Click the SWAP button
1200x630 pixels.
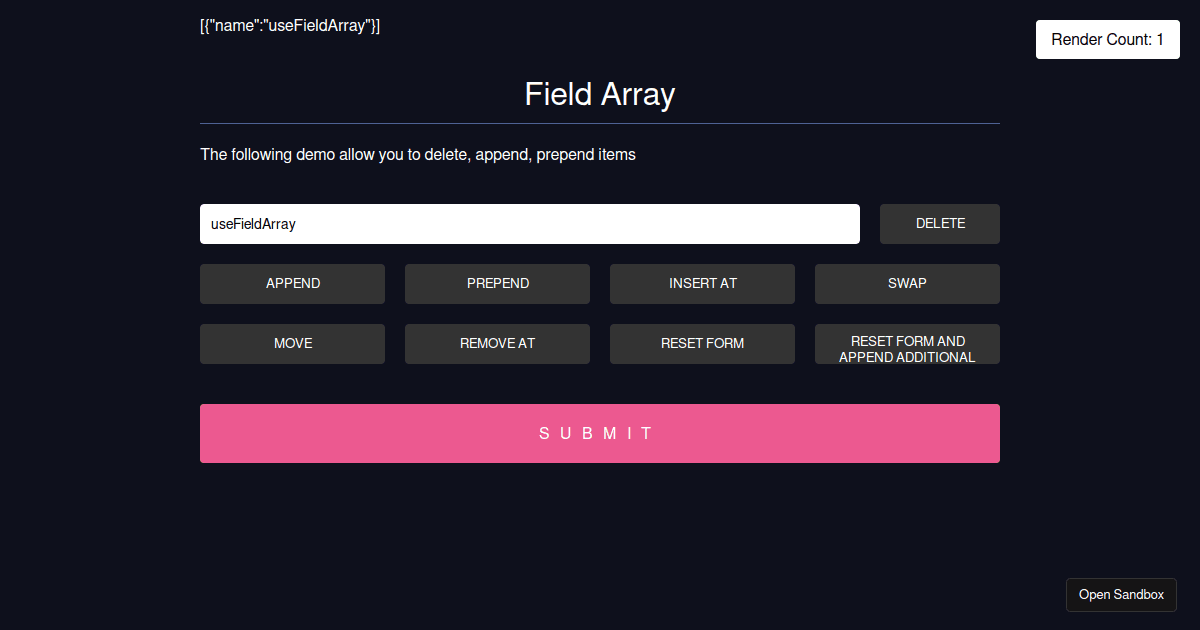pyautogui.click(x=906, y=284)
